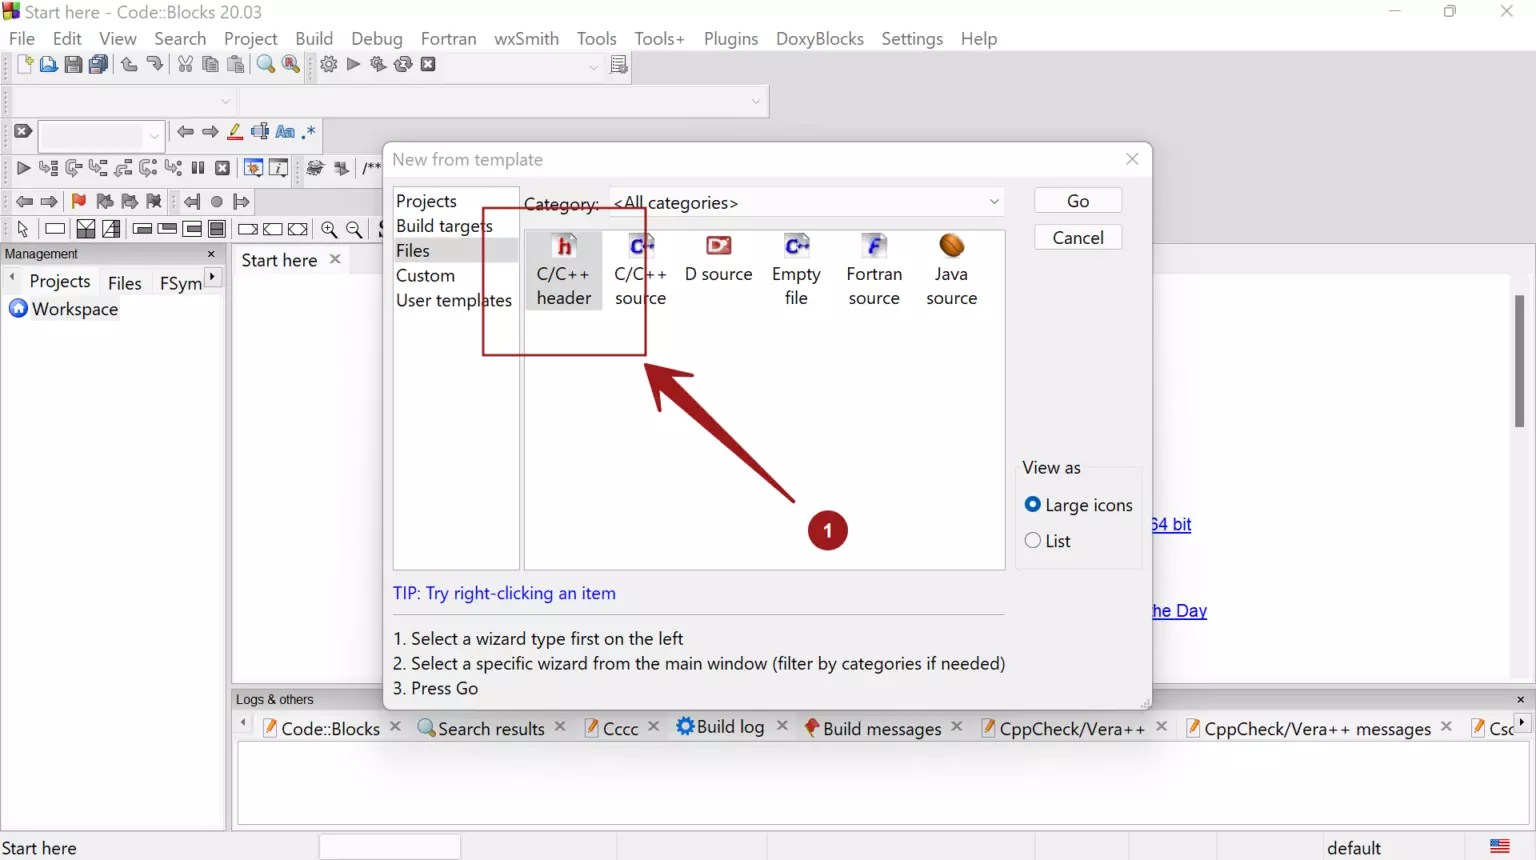The image size is (1536, 860).
Task: Open the Settings menu
Action: (x=912, y=38)
